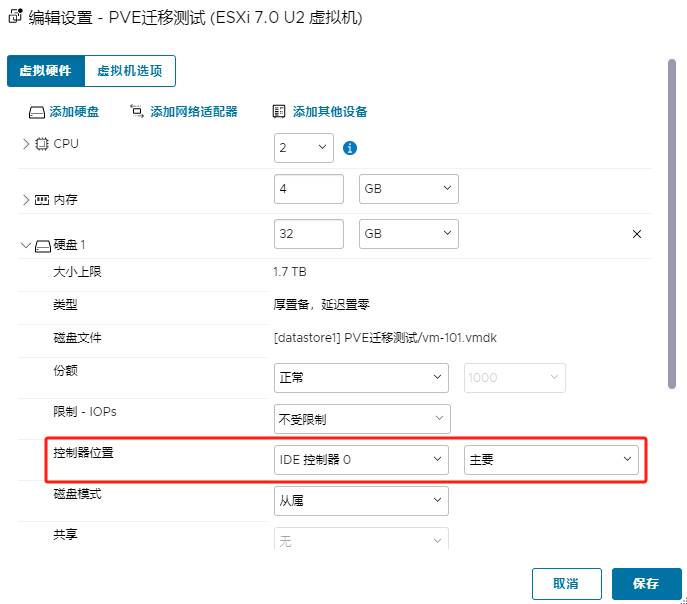
Task: Open the CPU count dropdown
Action: (x=304, y=148)
